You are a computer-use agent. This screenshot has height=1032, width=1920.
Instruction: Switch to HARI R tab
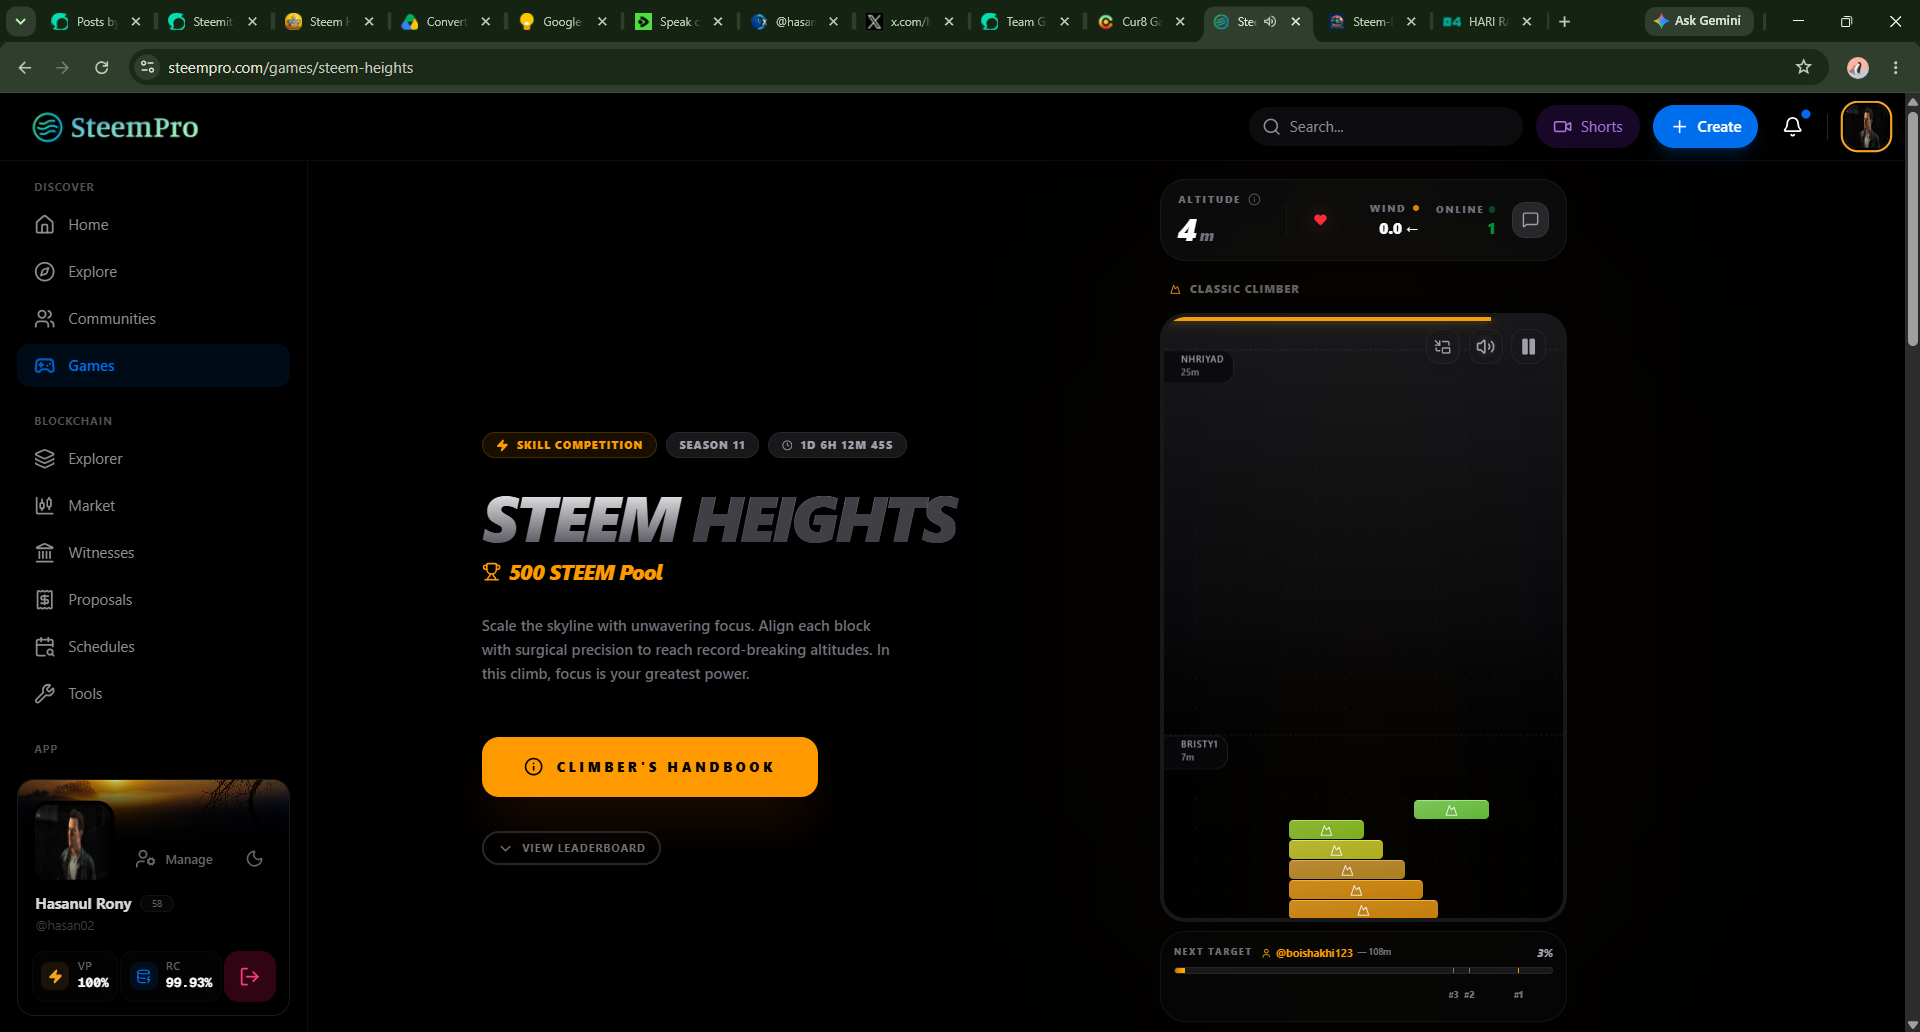[x=1487, y=21]
